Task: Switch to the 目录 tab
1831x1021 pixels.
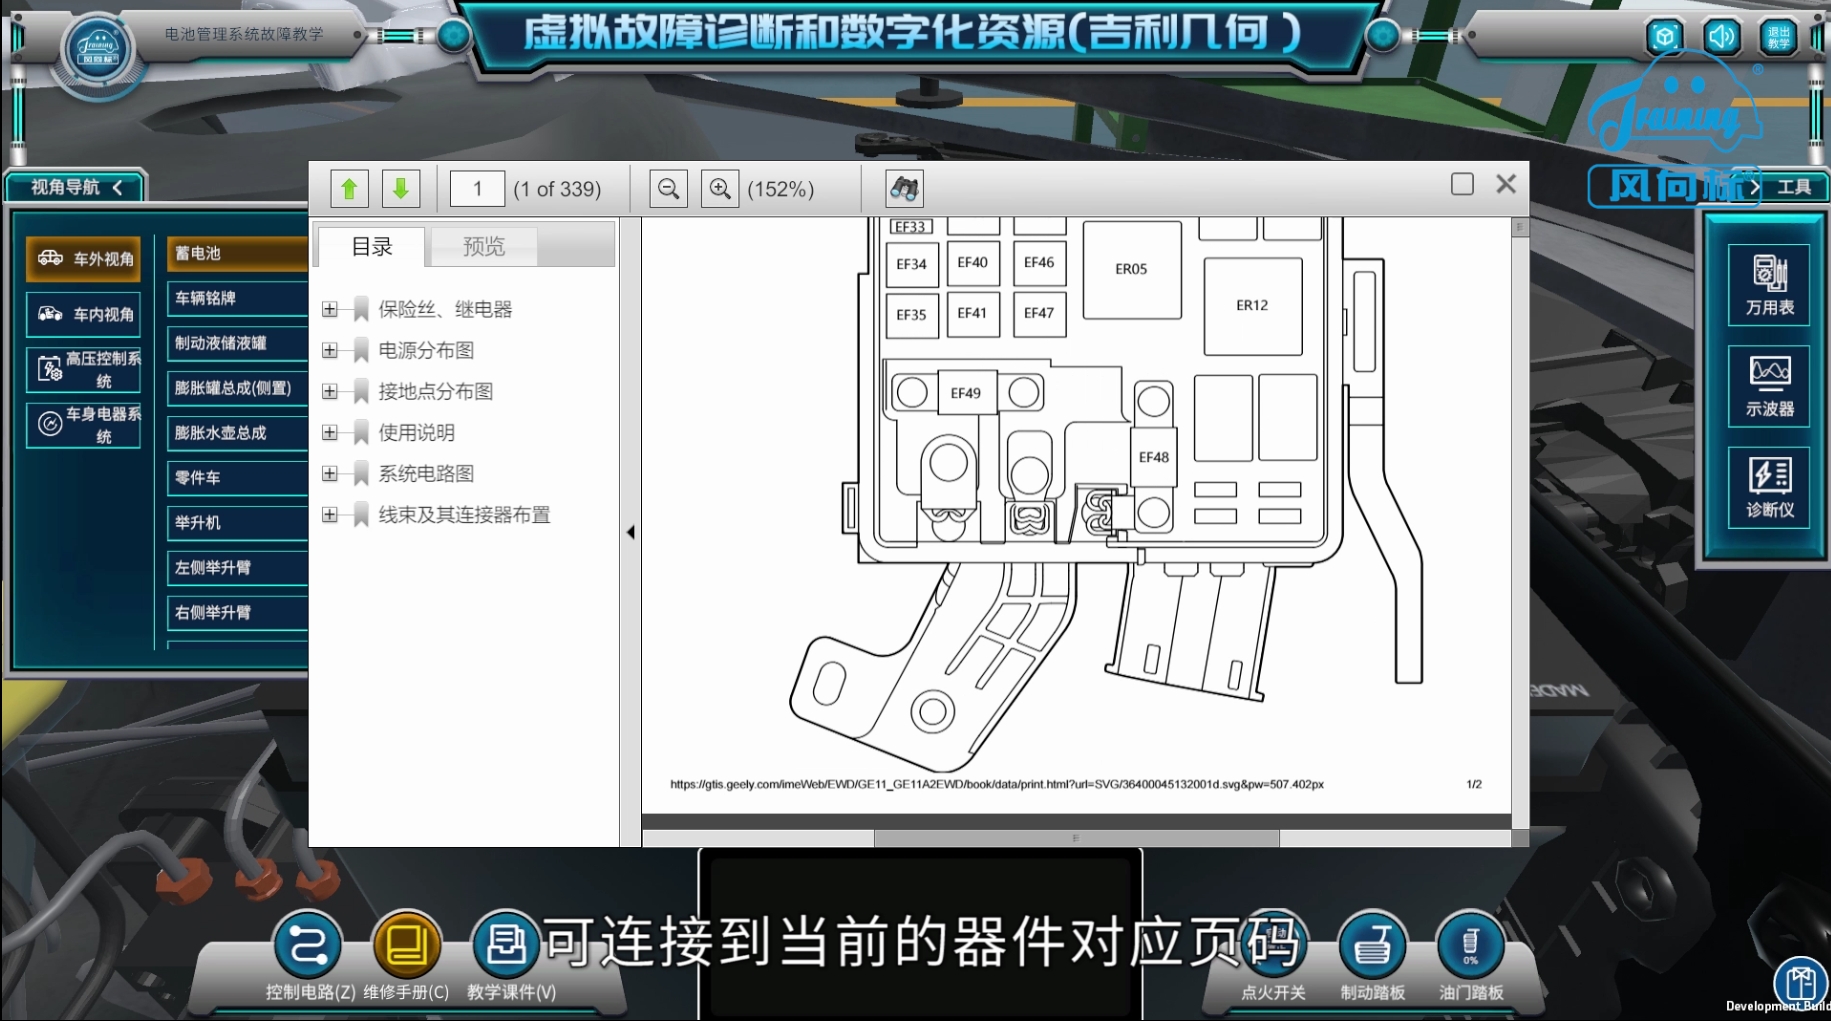Action: pos(372,246)
